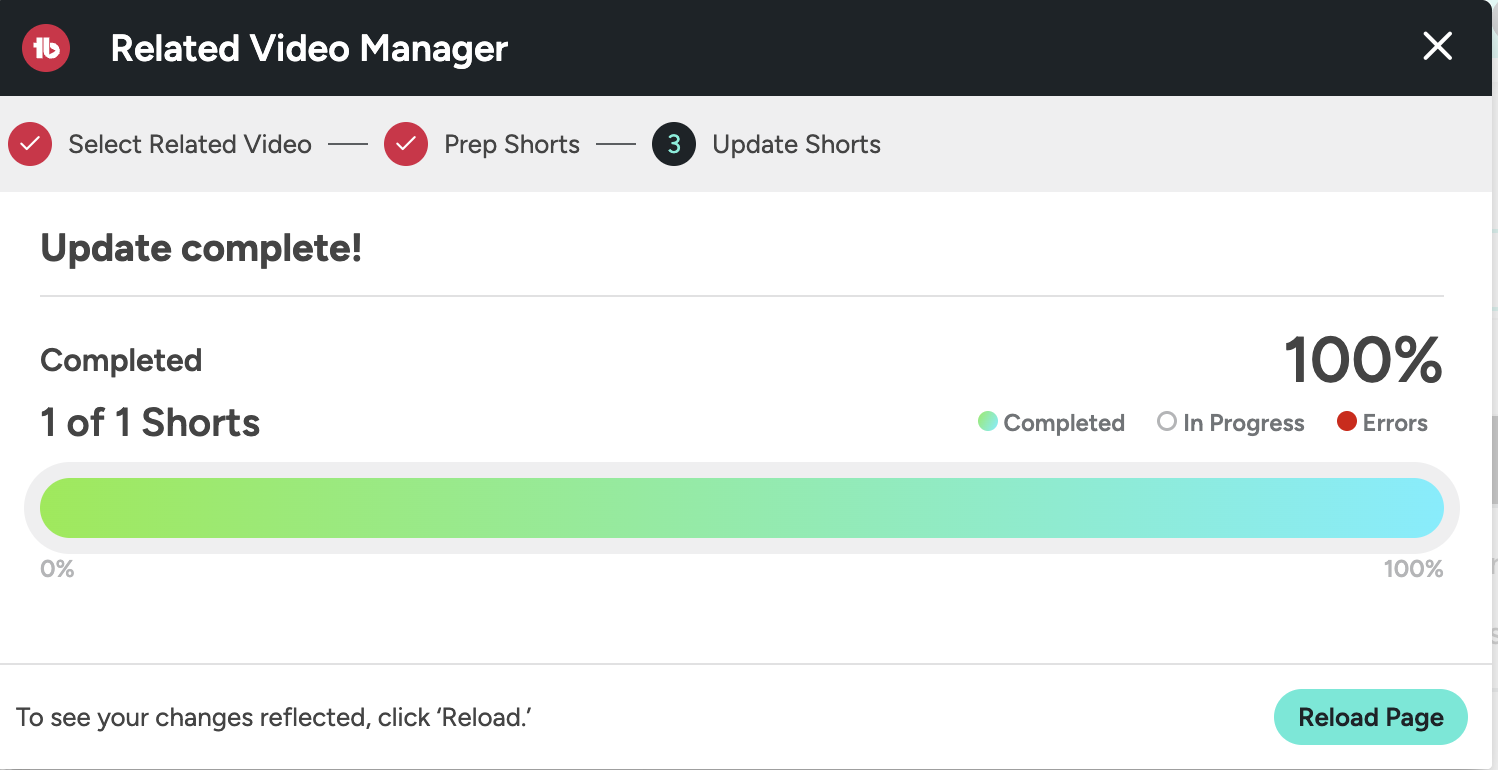This screenshot has width=1498, height=770.
Task: Click the 1 of 1 Shorts text
Action: pos(150,423)
